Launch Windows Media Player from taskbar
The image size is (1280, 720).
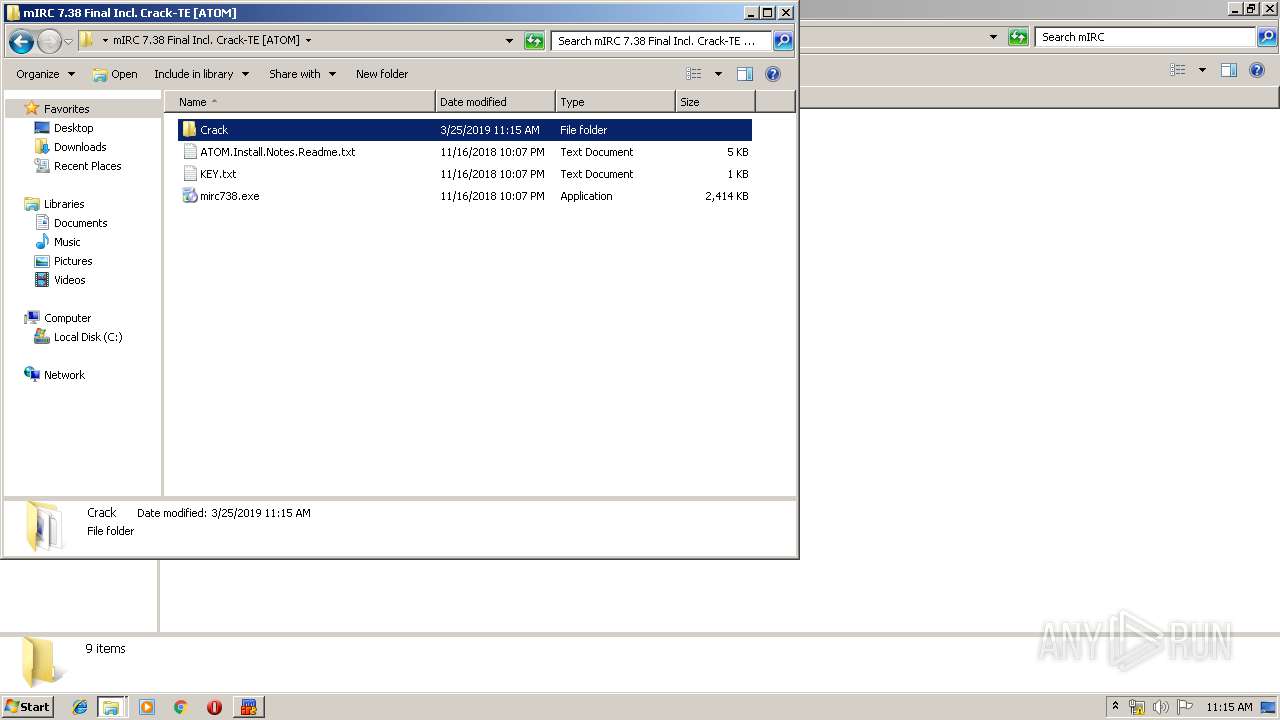coord(147,707)
